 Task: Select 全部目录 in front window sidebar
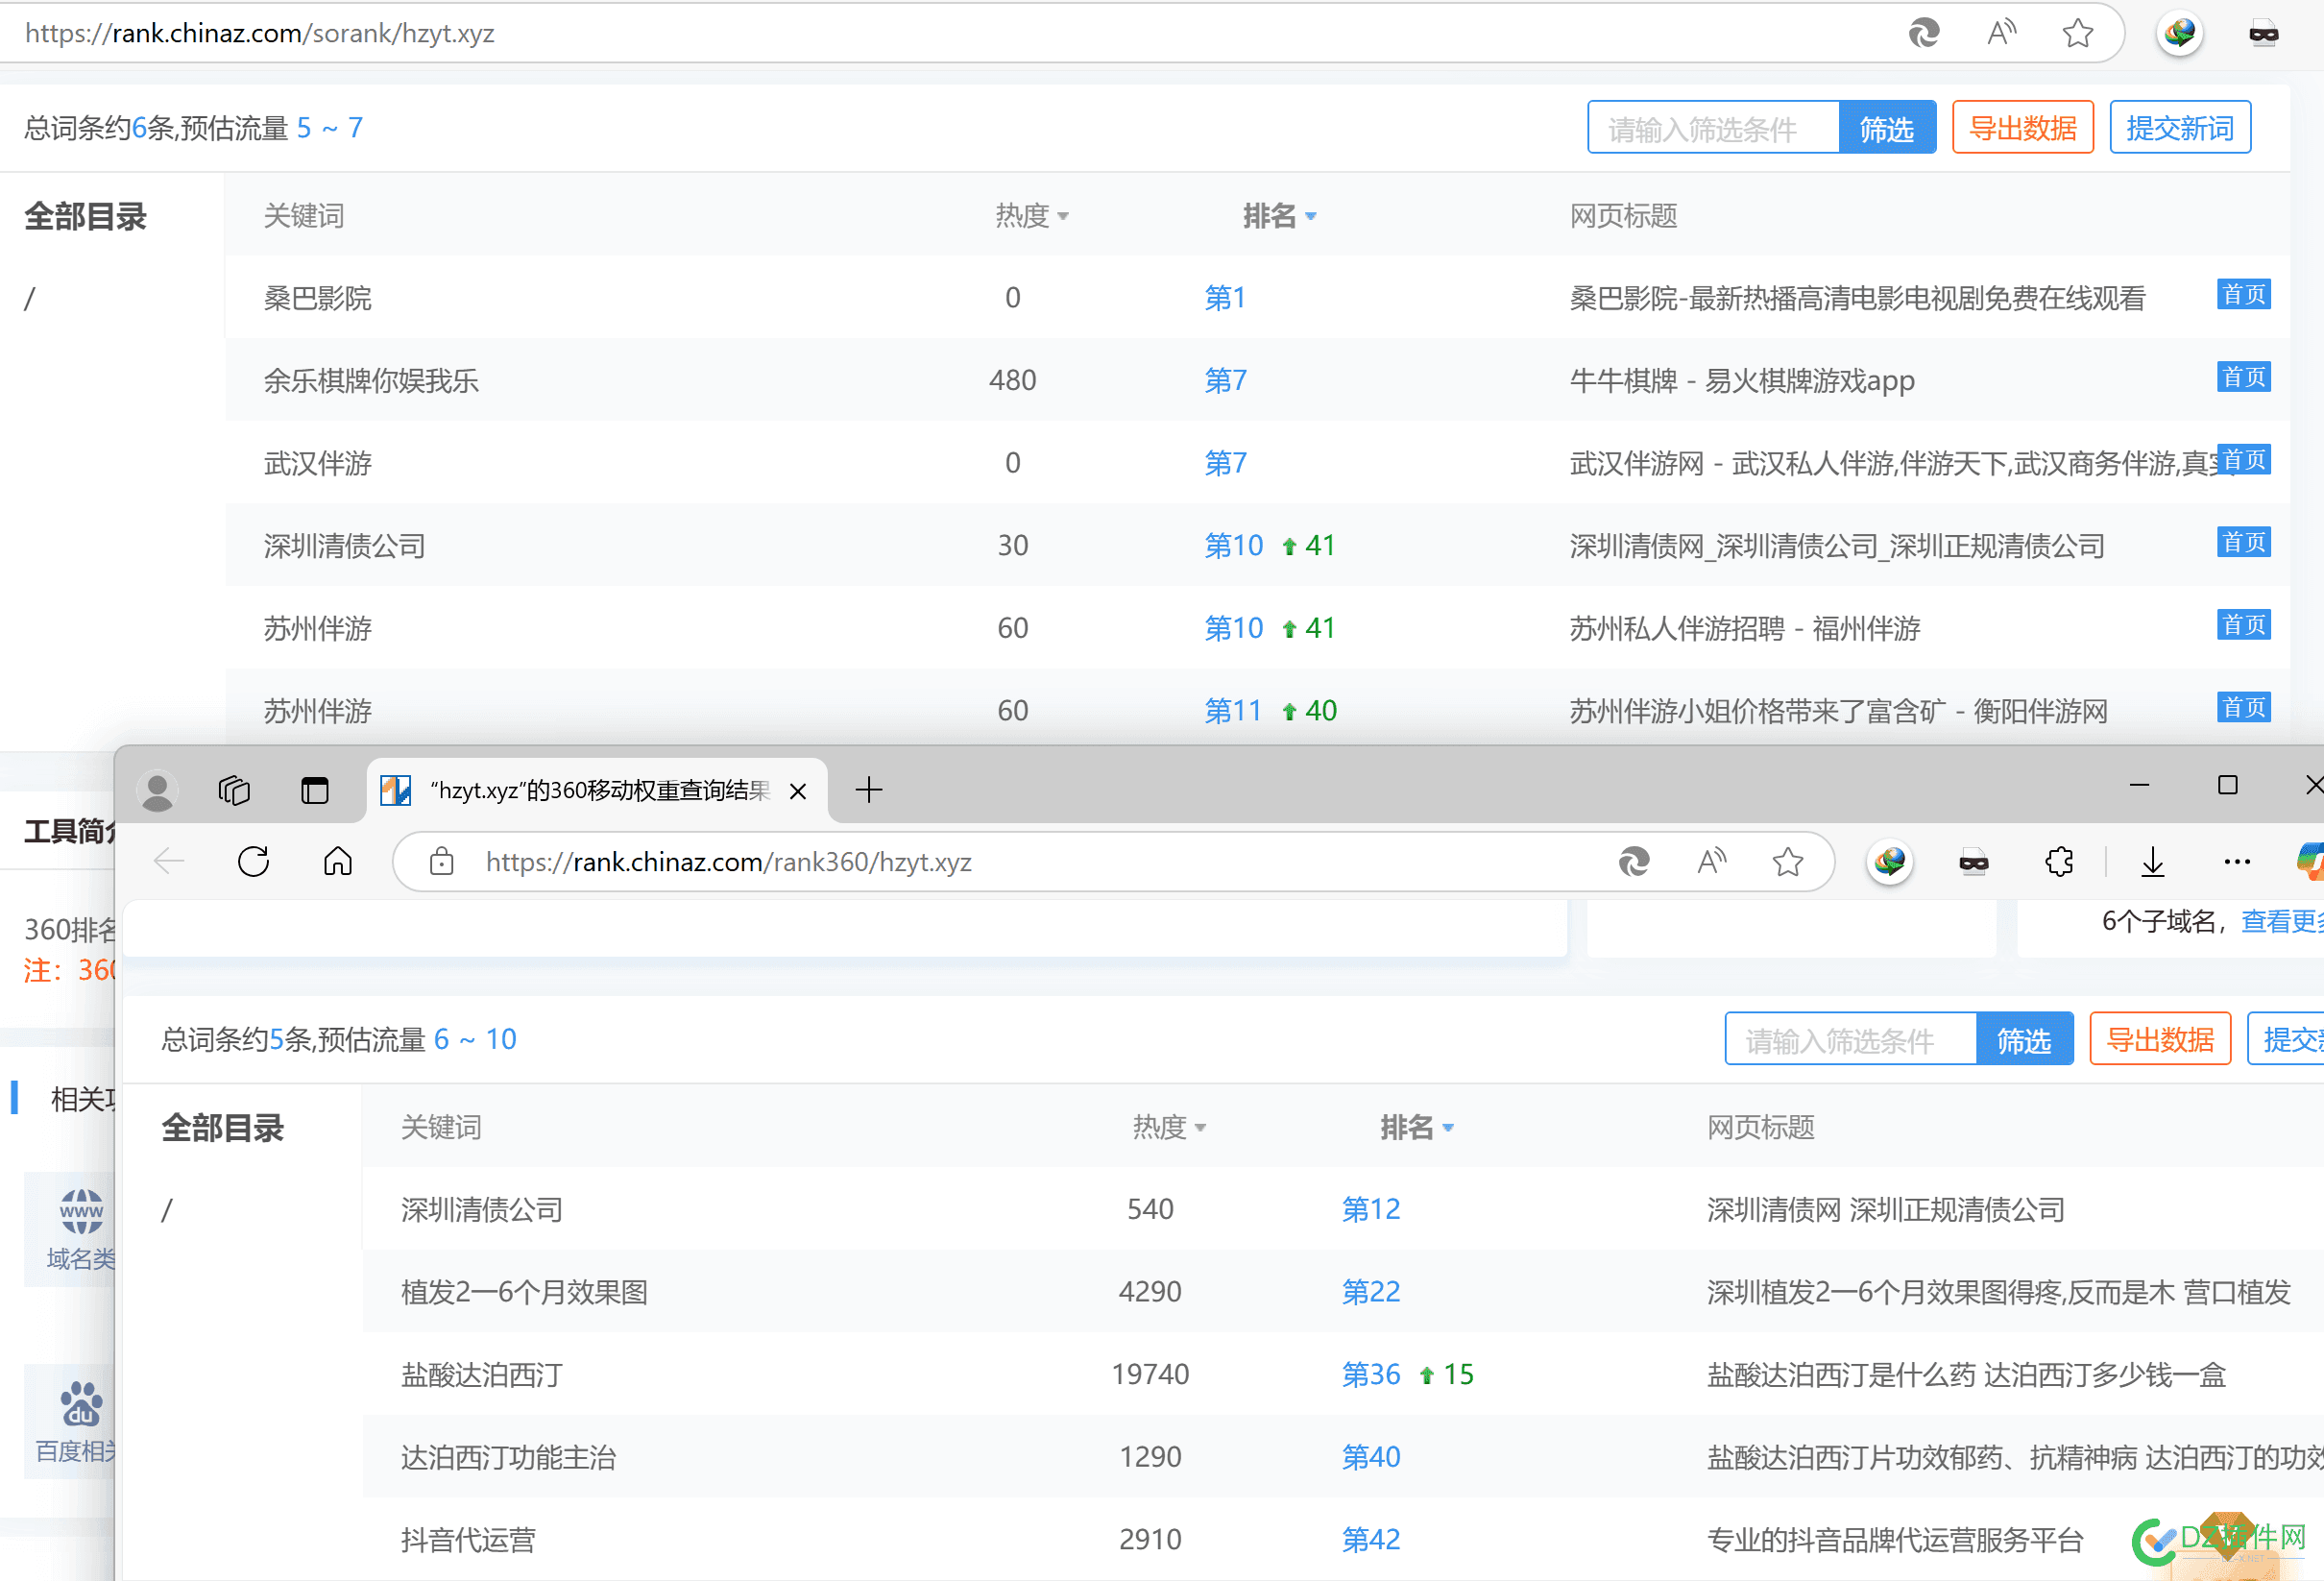222,1129
